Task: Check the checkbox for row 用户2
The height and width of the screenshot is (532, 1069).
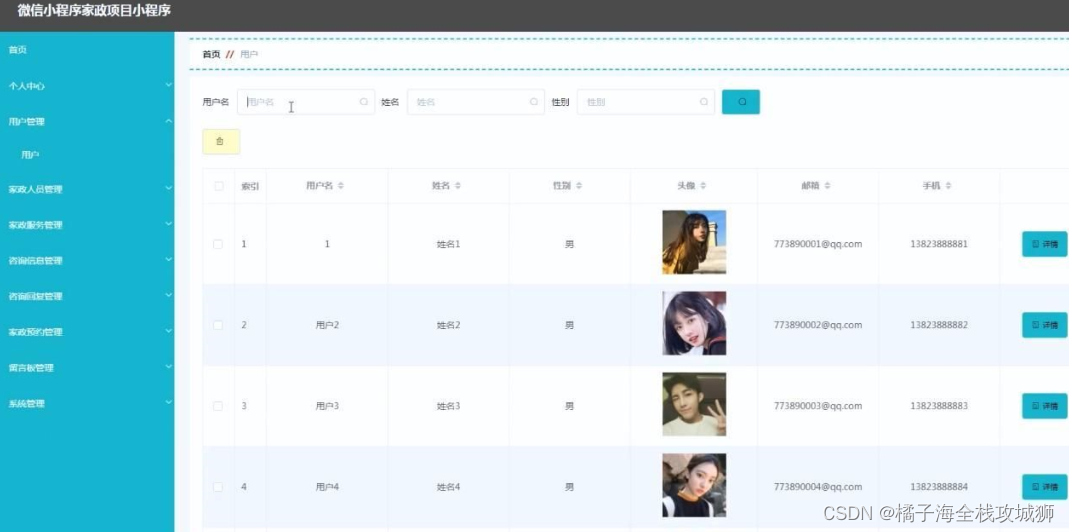Action: coord(218,325)
